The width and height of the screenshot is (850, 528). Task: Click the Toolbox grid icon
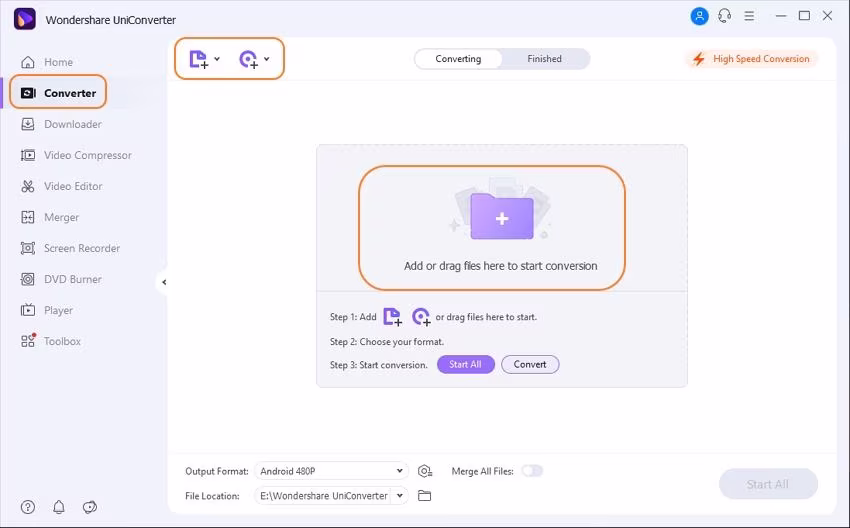click(28, 340)
